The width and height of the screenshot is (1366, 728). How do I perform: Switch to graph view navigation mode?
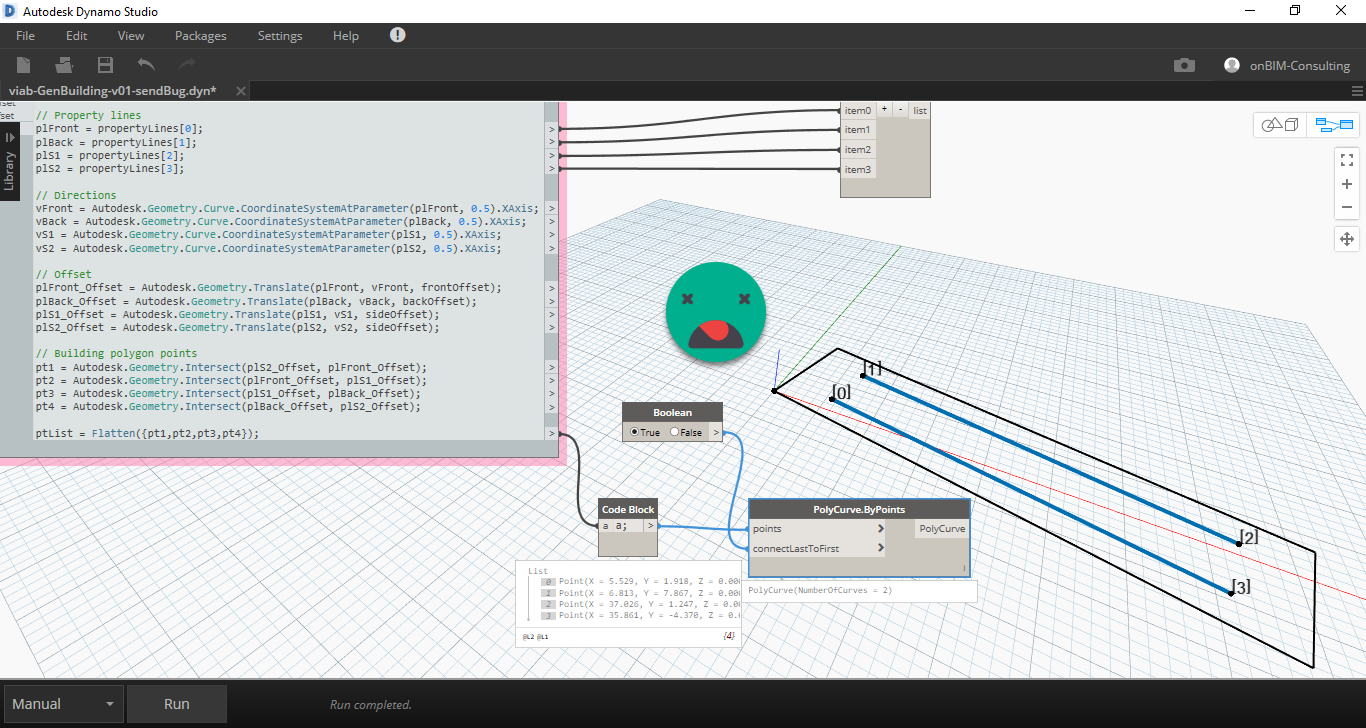(1333, 125)
